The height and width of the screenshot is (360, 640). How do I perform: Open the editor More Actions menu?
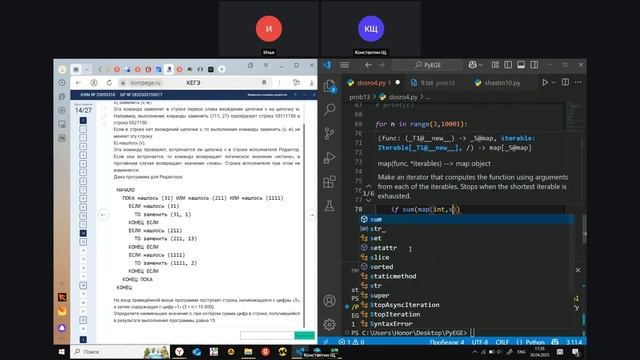click(578, 82)
